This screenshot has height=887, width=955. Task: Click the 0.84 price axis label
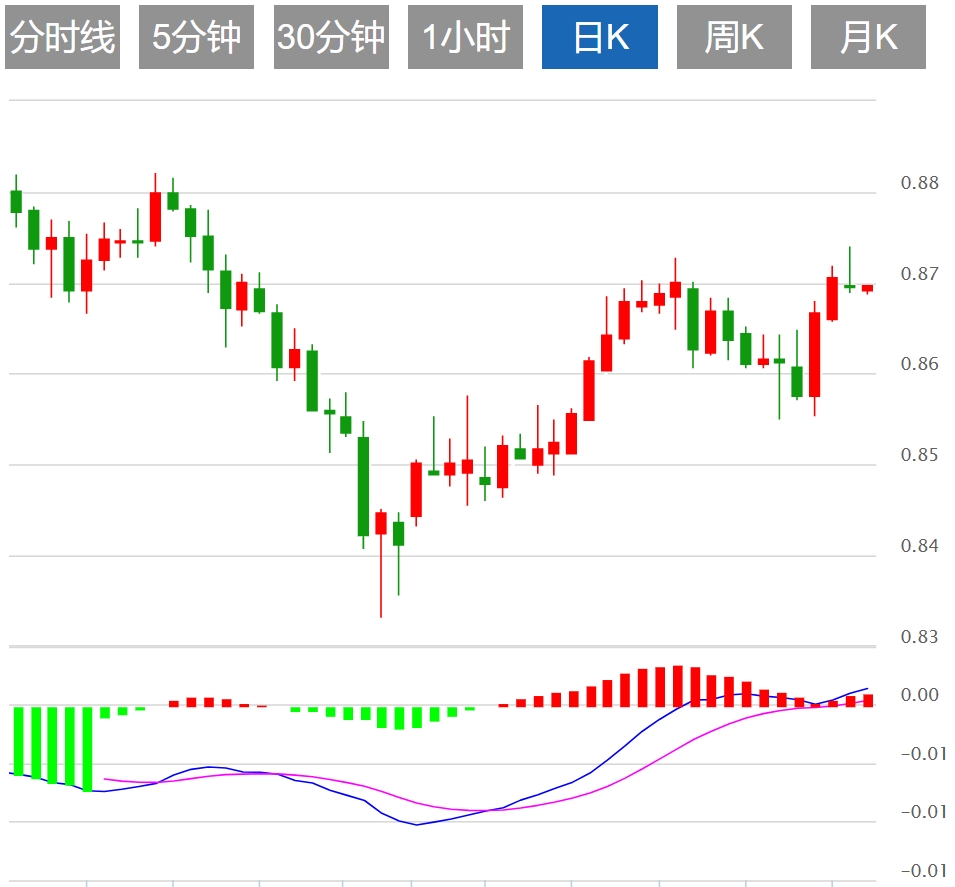919,546
